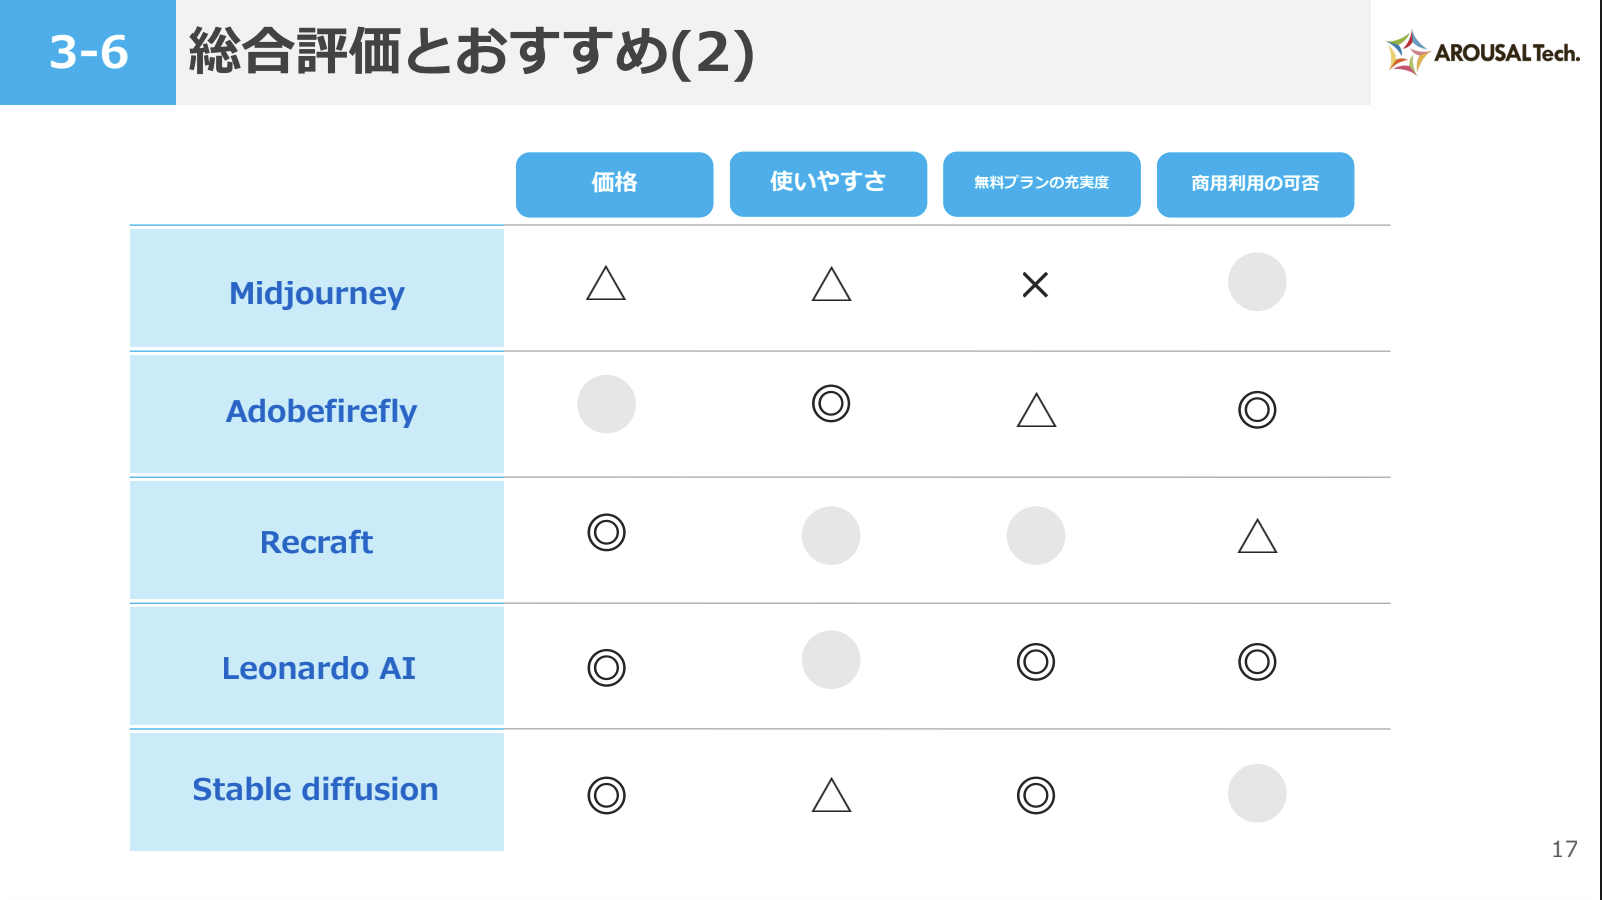The image size is (1602, 900).
Task: Click the Recraft row label
Action: 317,542
